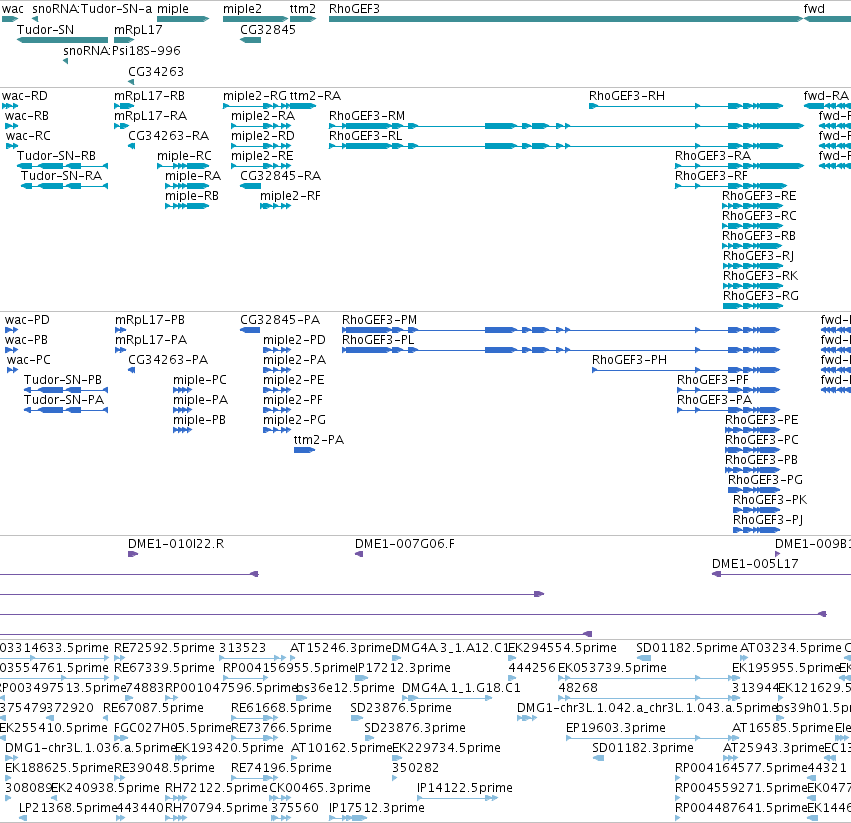
Task: Click the miple-PC protein label
Action: point(199,379)
